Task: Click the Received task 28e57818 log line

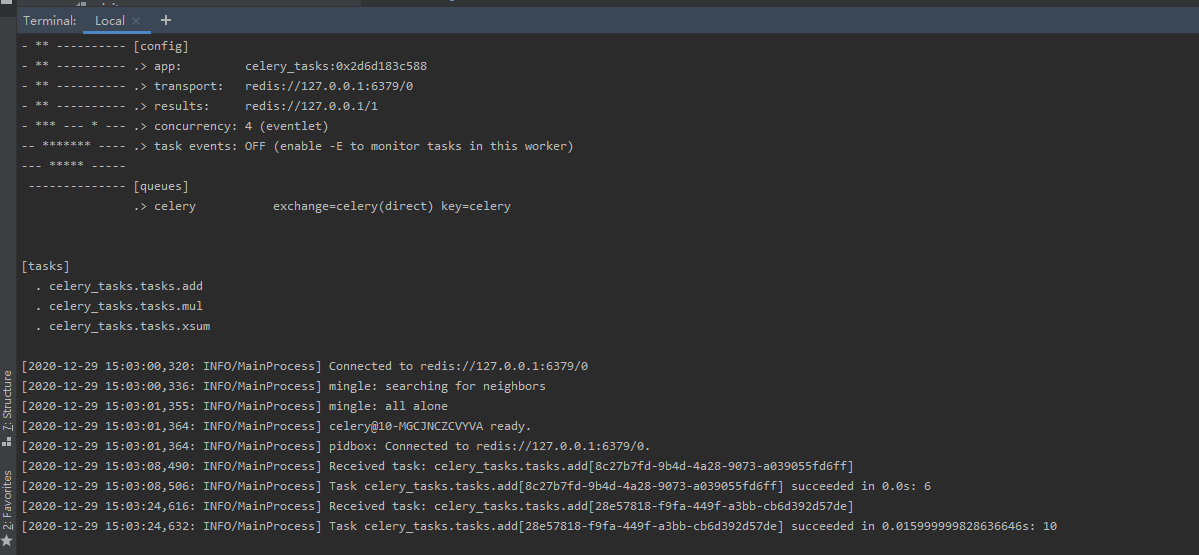Action: tap(437, 506)
